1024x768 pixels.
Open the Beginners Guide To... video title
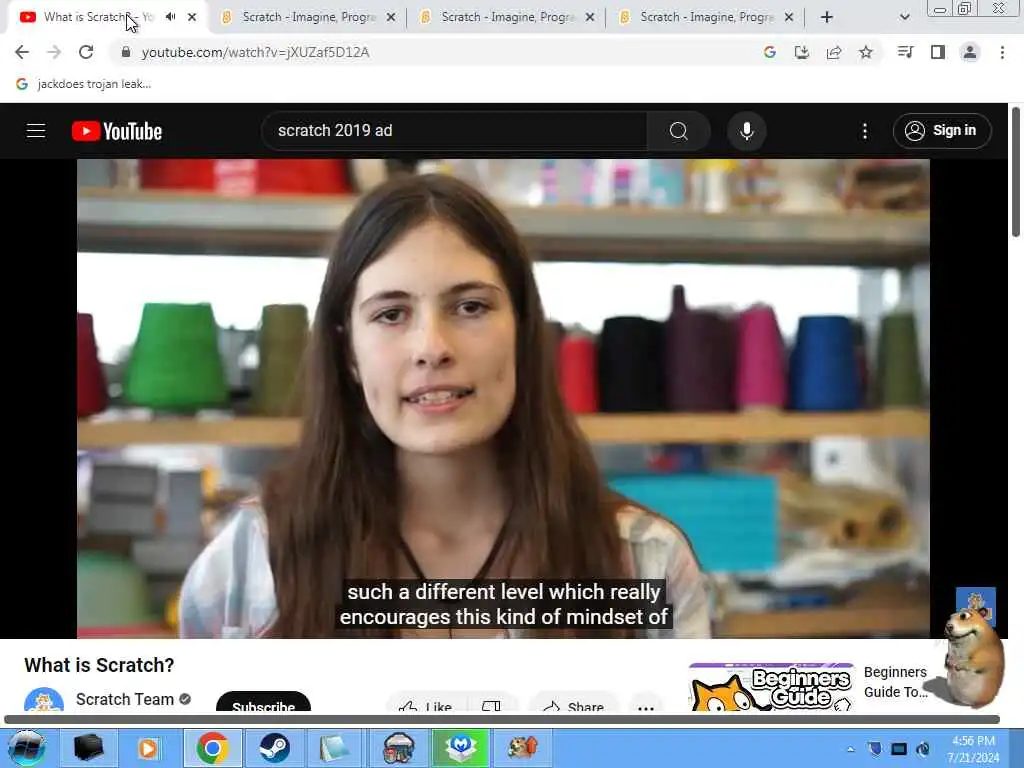pyautogui.click(x=895, y=682)
